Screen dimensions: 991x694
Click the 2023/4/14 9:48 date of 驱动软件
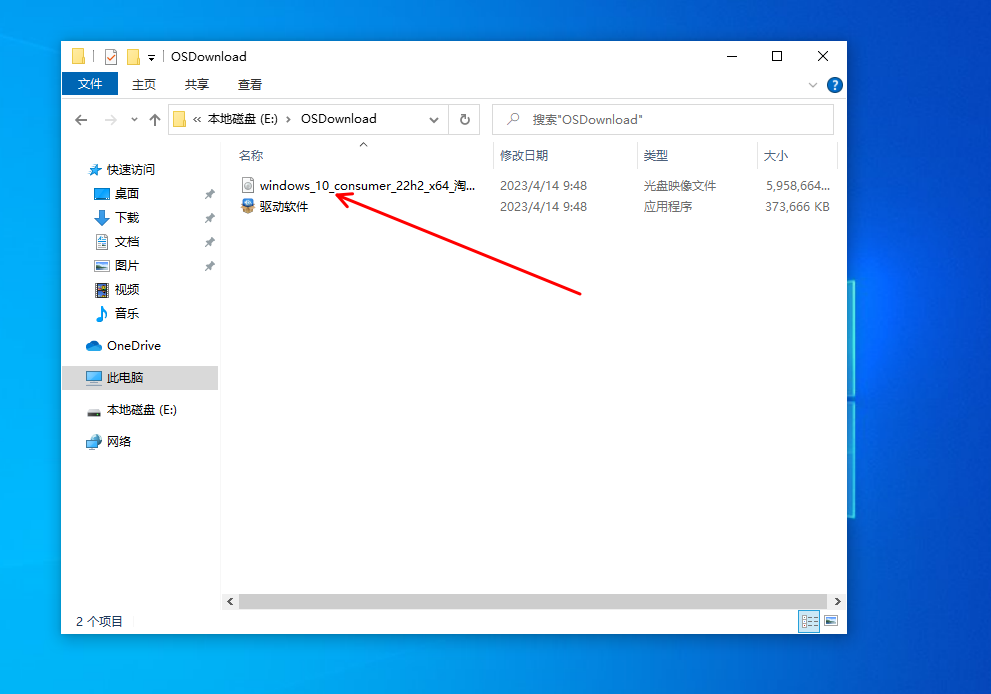tap(544, 207)
